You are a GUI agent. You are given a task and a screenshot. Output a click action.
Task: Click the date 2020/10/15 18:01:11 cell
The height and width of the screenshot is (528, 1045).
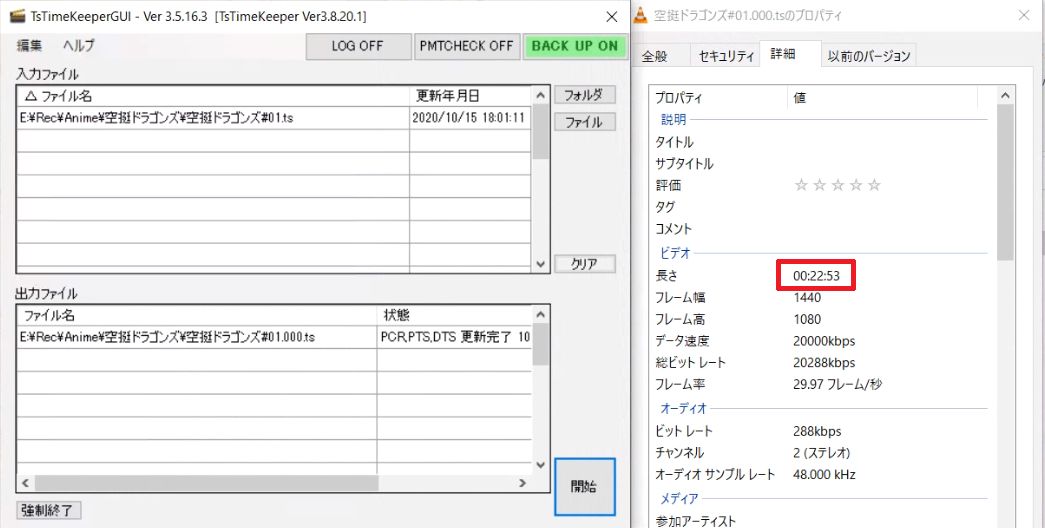469,118
